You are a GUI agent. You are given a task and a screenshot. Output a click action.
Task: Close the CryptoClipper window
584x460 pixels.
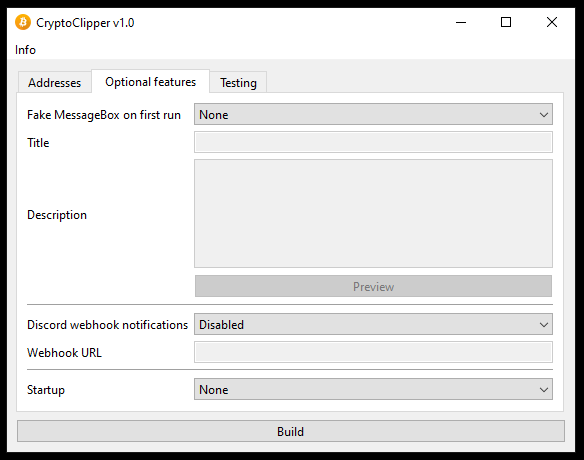pyautogui.click(x=552, y=22)
